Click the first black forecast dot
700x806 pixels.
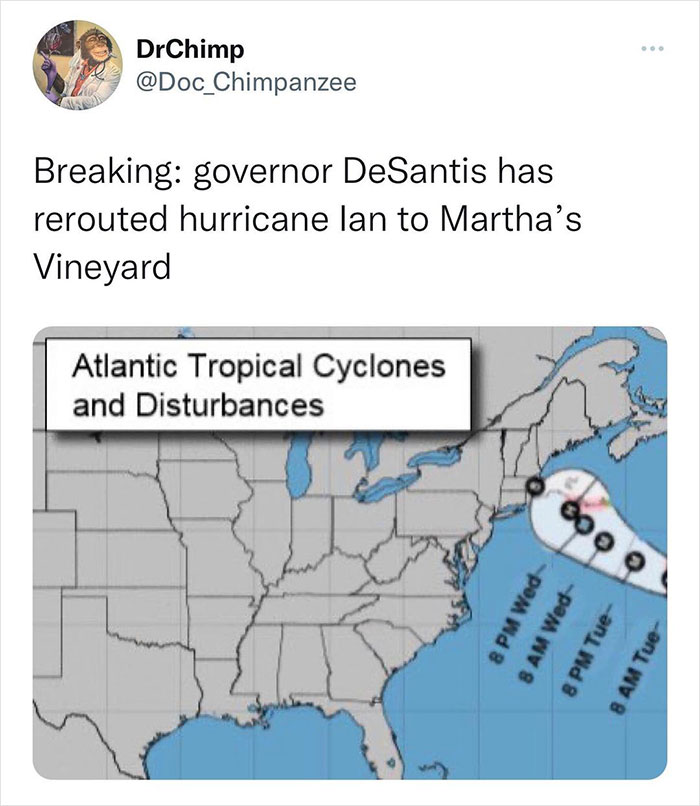click(x=534, y=486)
